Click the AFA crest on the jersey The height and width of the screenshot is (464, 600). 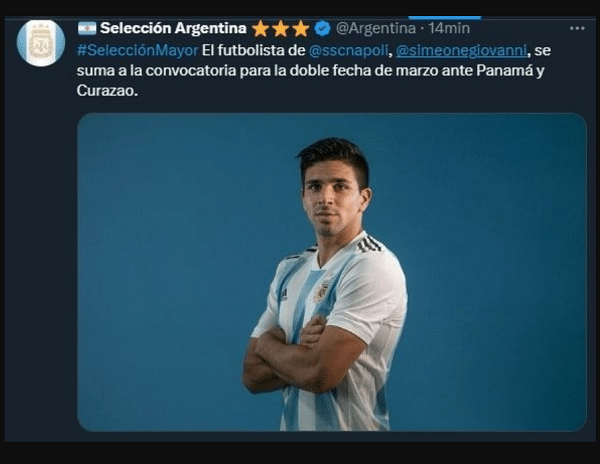click(323, 292)
